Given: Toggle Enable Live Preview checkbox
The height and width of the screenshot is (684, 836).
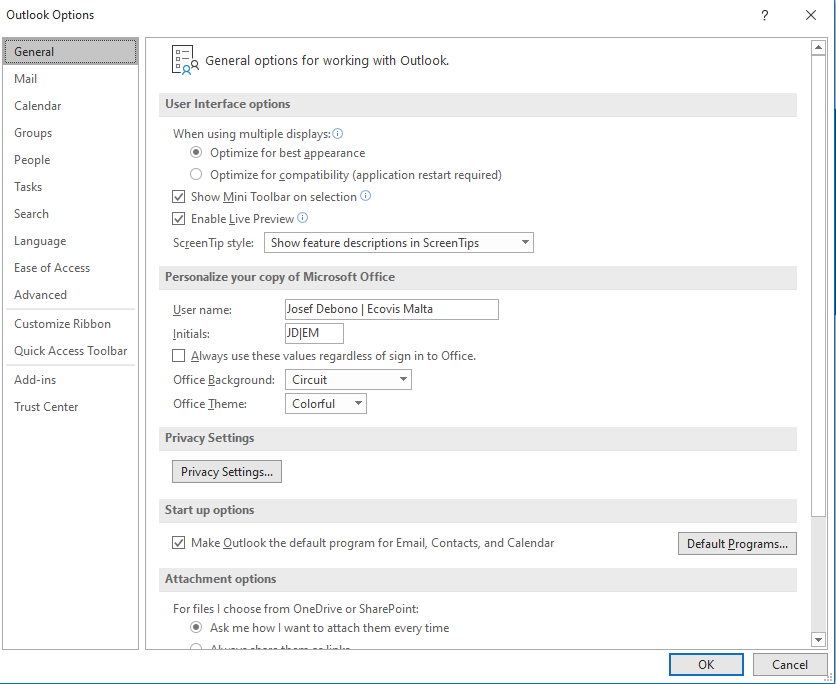Looking at the screenshot, I should pyautogui.click(x=179, y=219).
